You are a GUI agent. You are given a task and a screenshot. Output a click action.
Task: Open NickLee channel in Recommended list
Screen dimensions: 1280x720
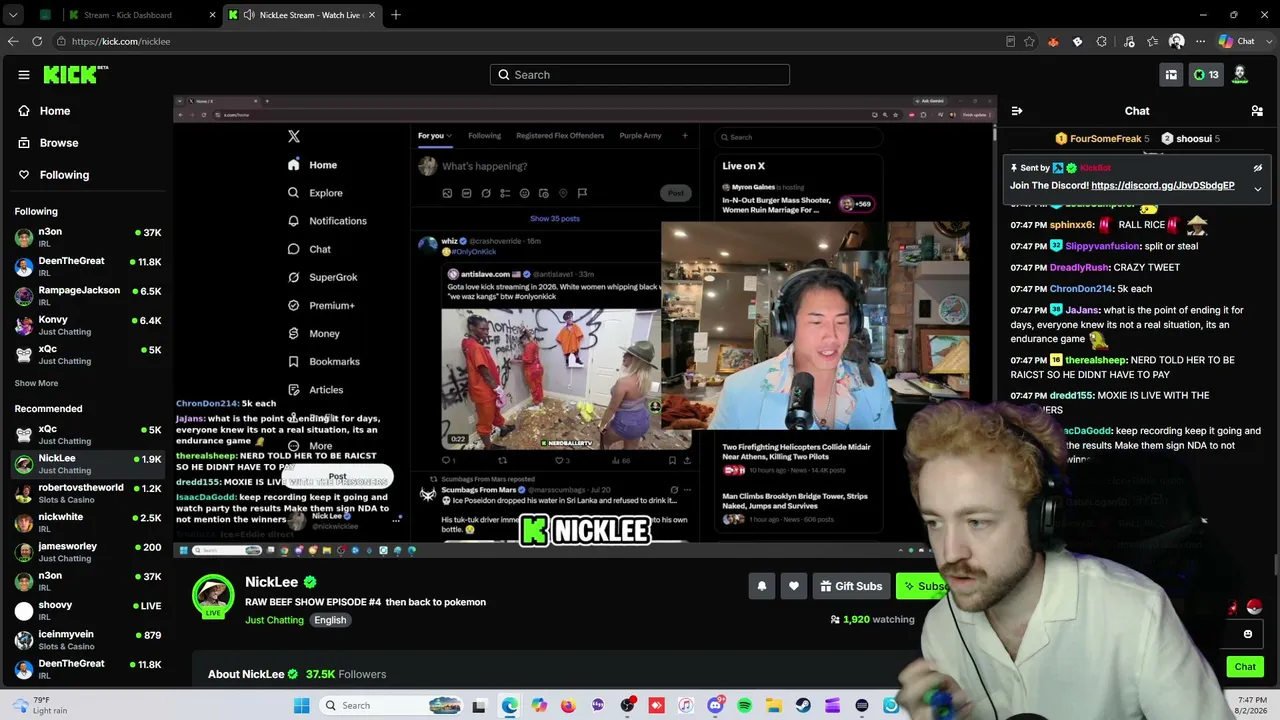[x=88, y=464]
